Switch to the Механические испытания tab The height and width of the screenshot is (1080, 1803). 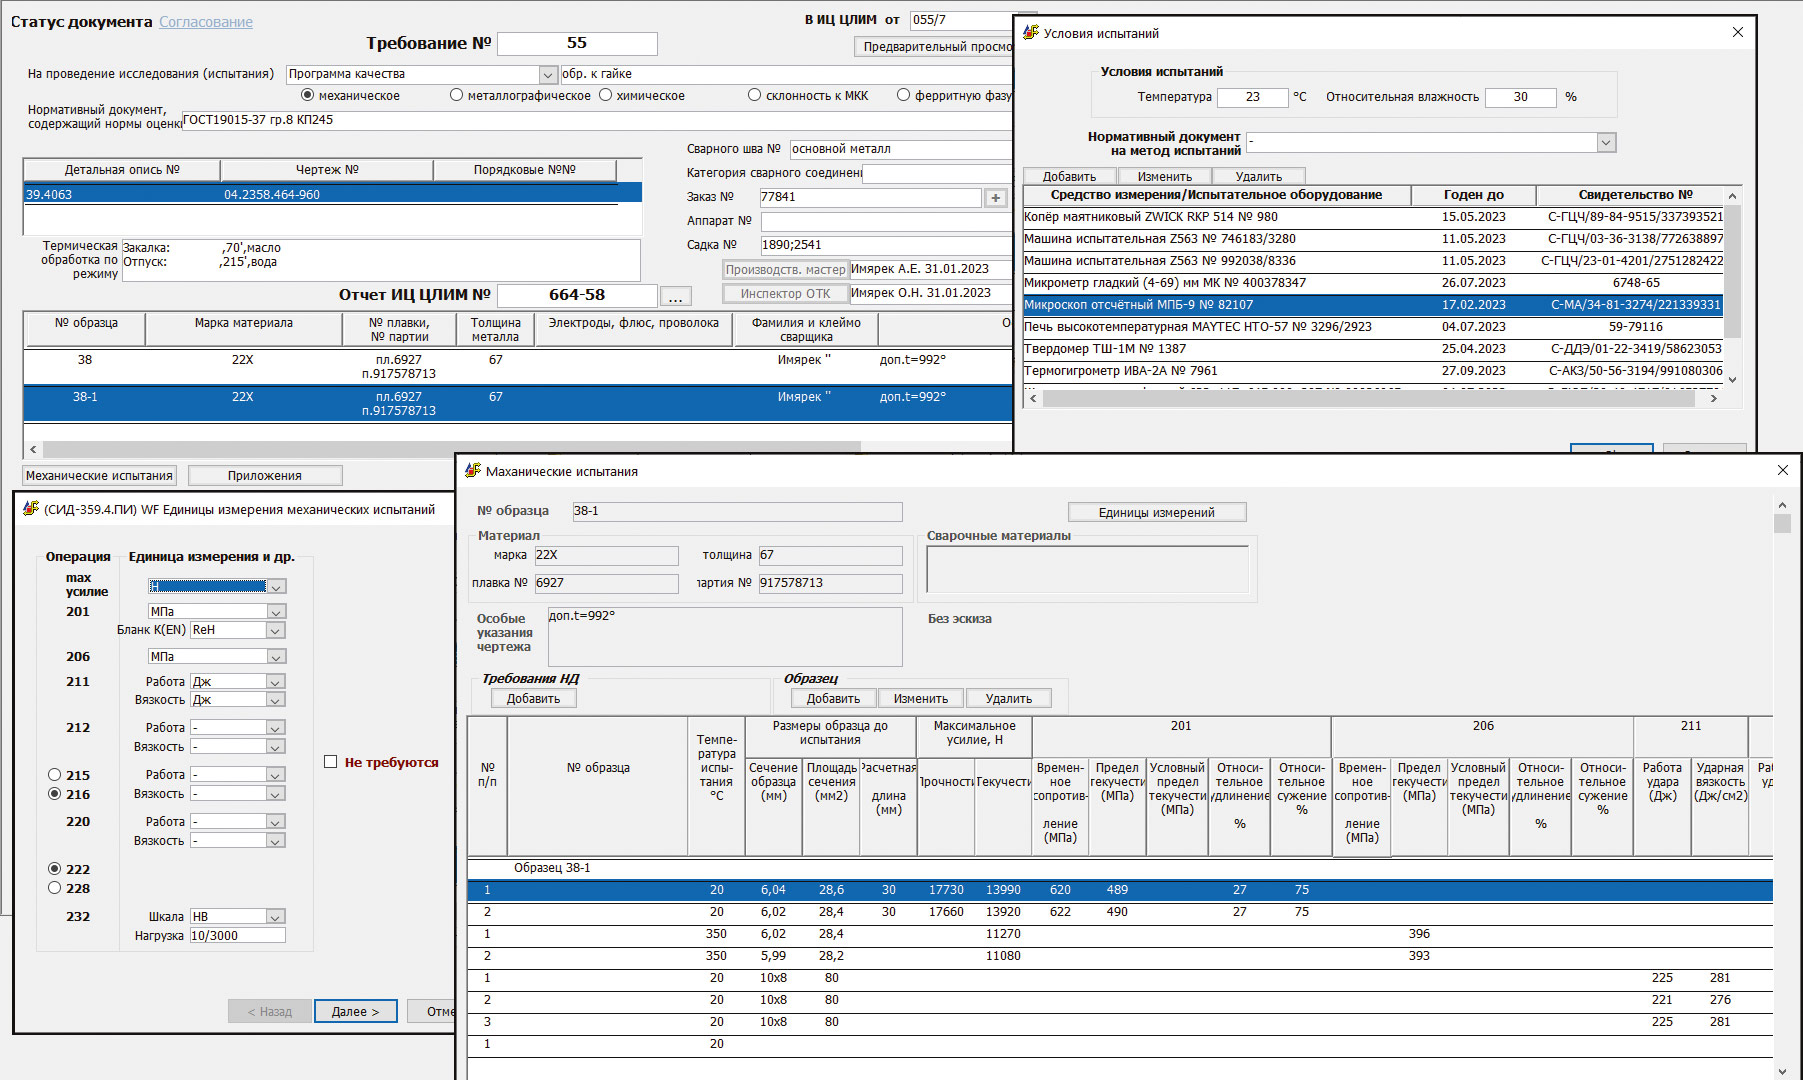tap(99, 476)
